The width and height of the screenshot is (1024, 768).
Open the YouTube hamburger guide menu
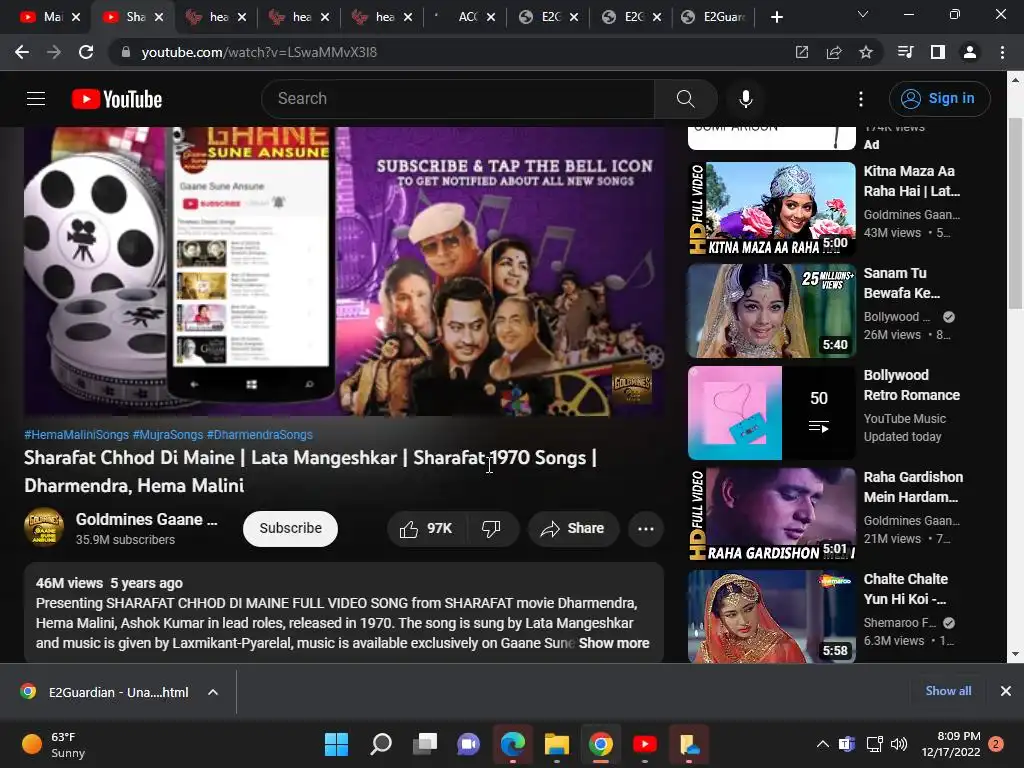tap(36, 99)
